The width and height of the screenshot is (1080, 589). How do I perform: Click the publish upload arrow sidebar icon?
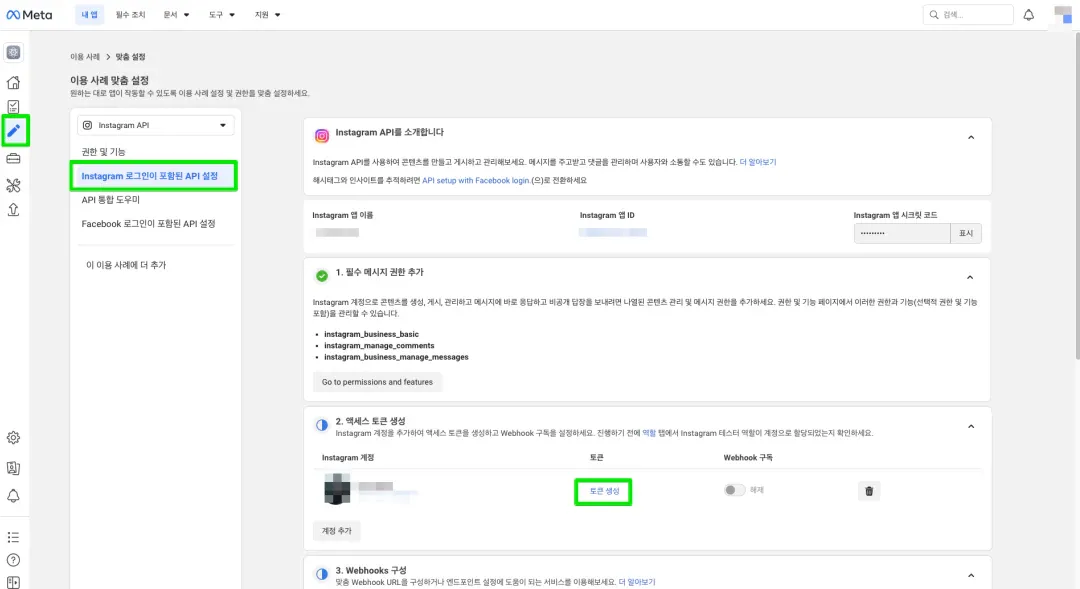click(13, 209)
